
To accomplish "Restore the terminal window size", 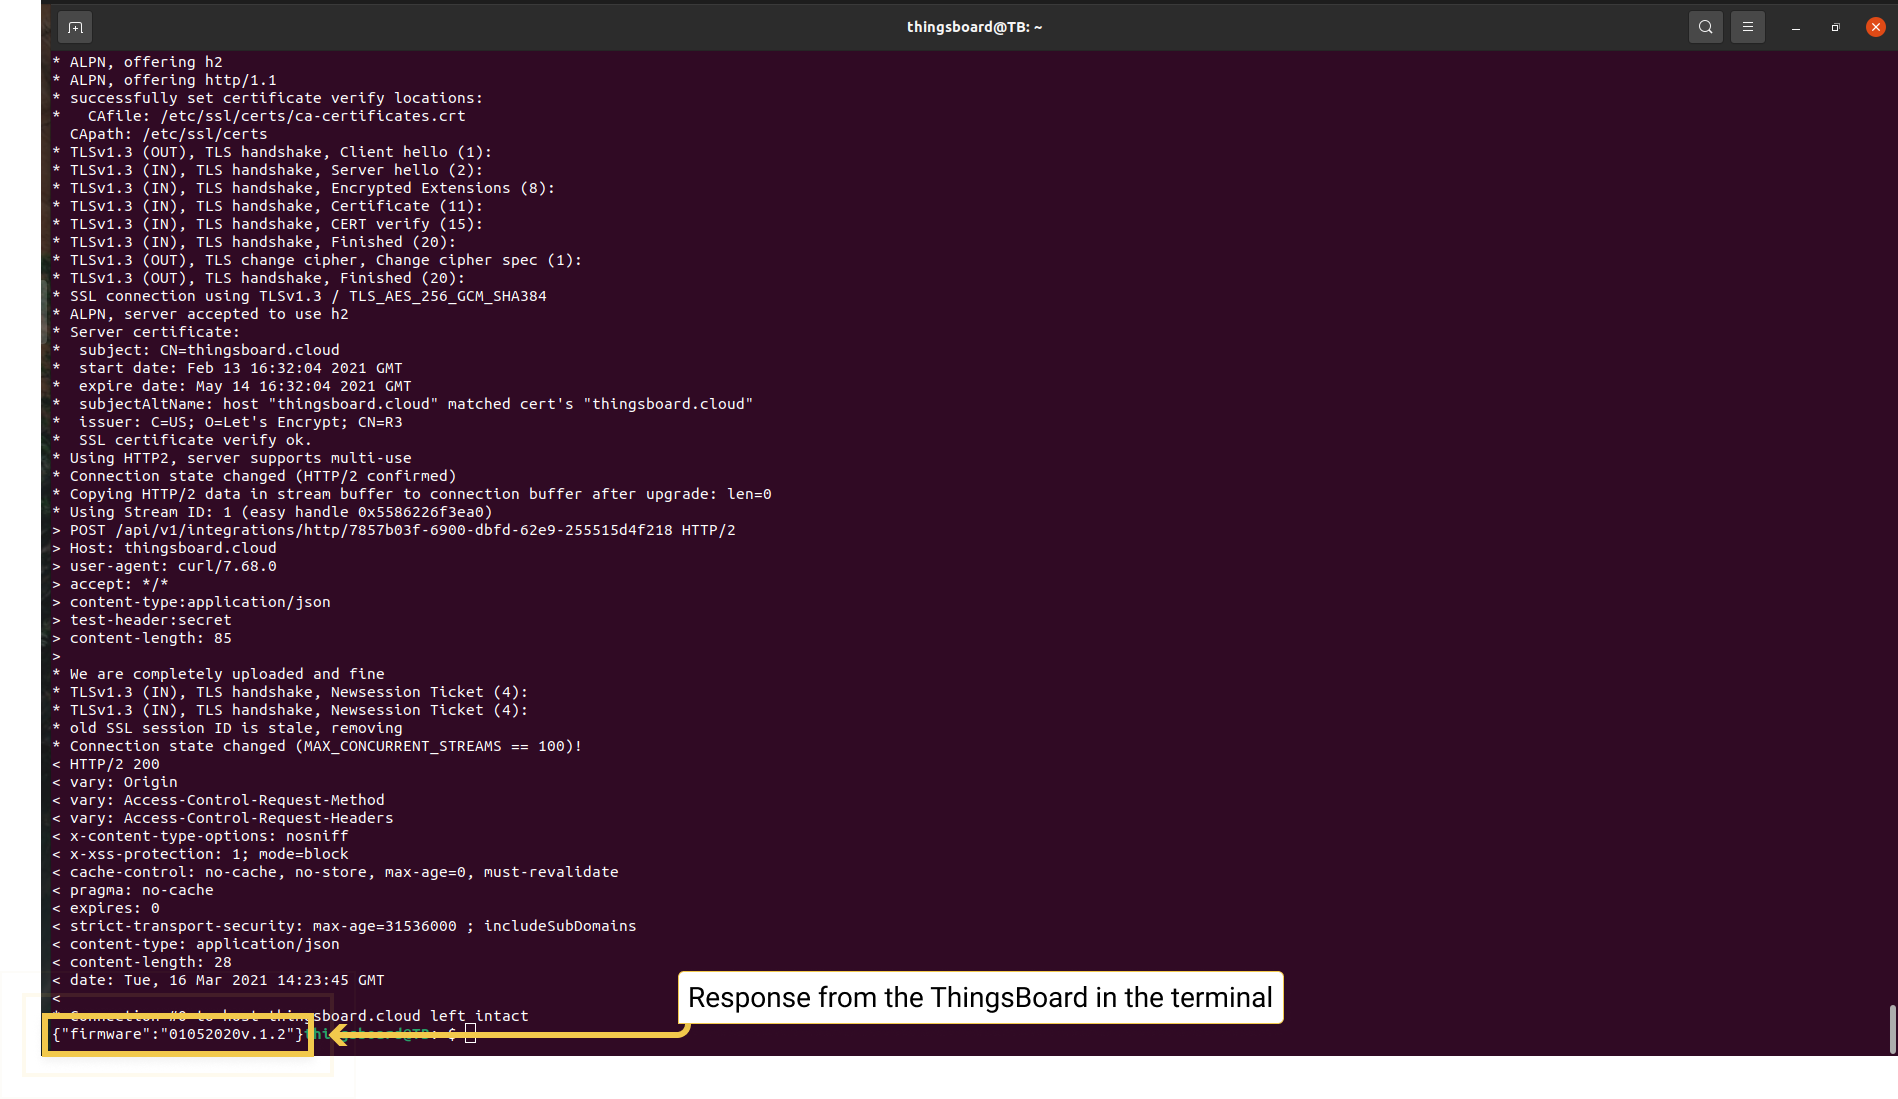I will click(1836, 28).
